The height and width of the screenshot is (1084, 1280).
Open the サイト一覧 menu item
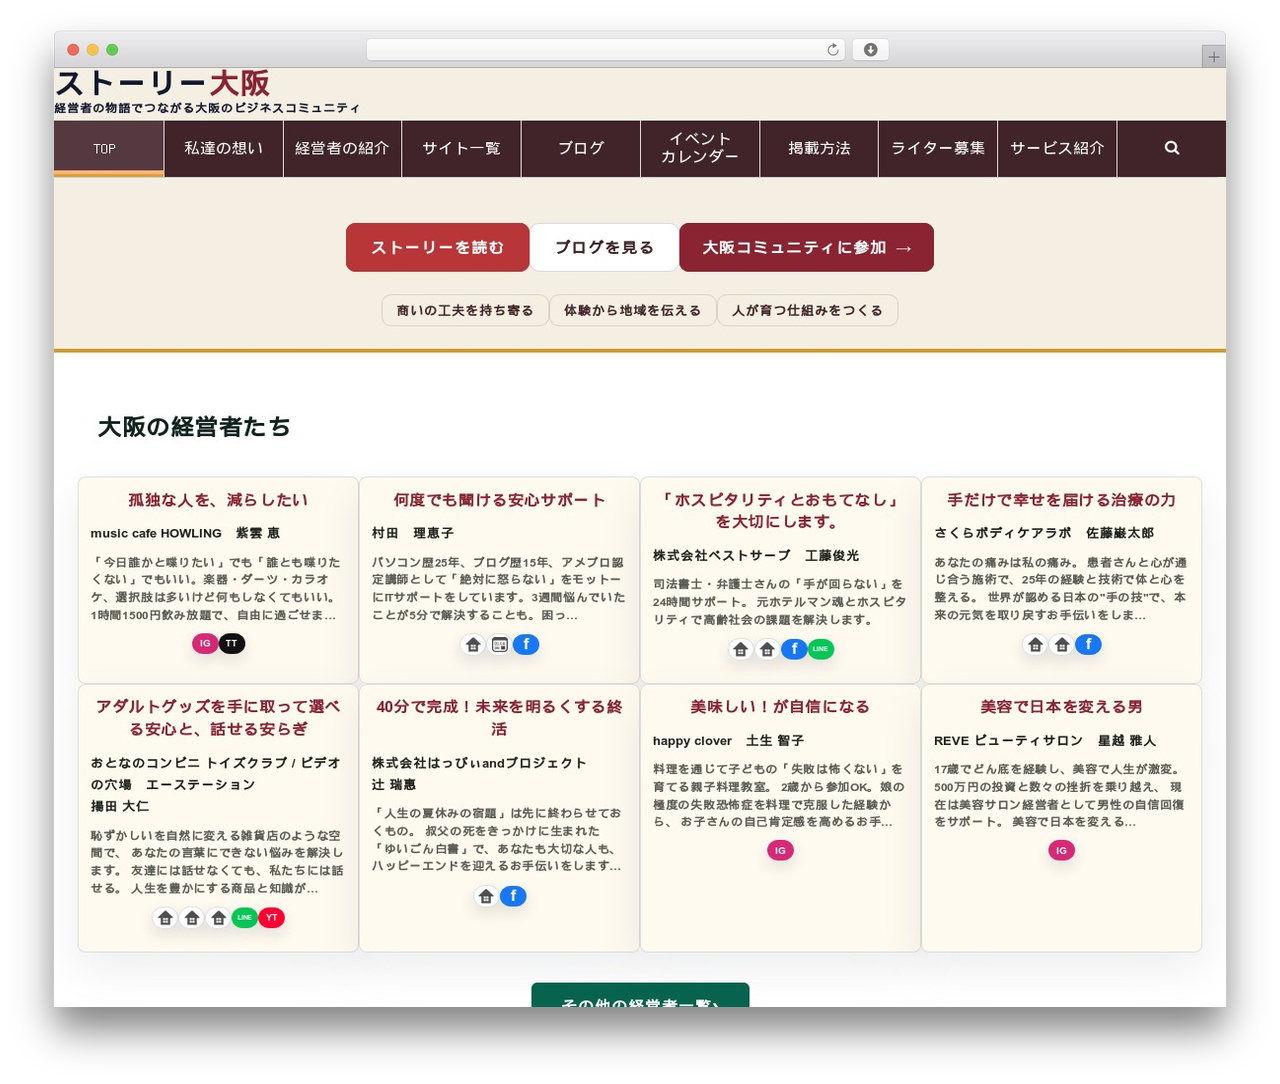[x=461, y=149]
